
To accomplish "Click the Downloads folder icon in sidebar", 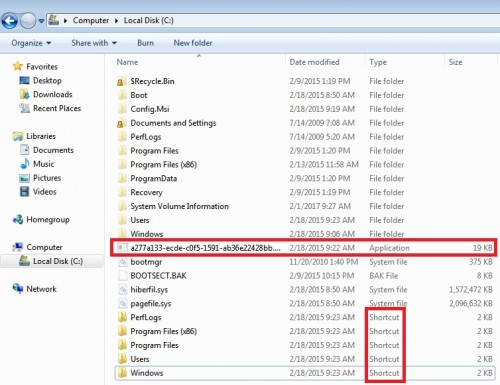I will point(24,94).
